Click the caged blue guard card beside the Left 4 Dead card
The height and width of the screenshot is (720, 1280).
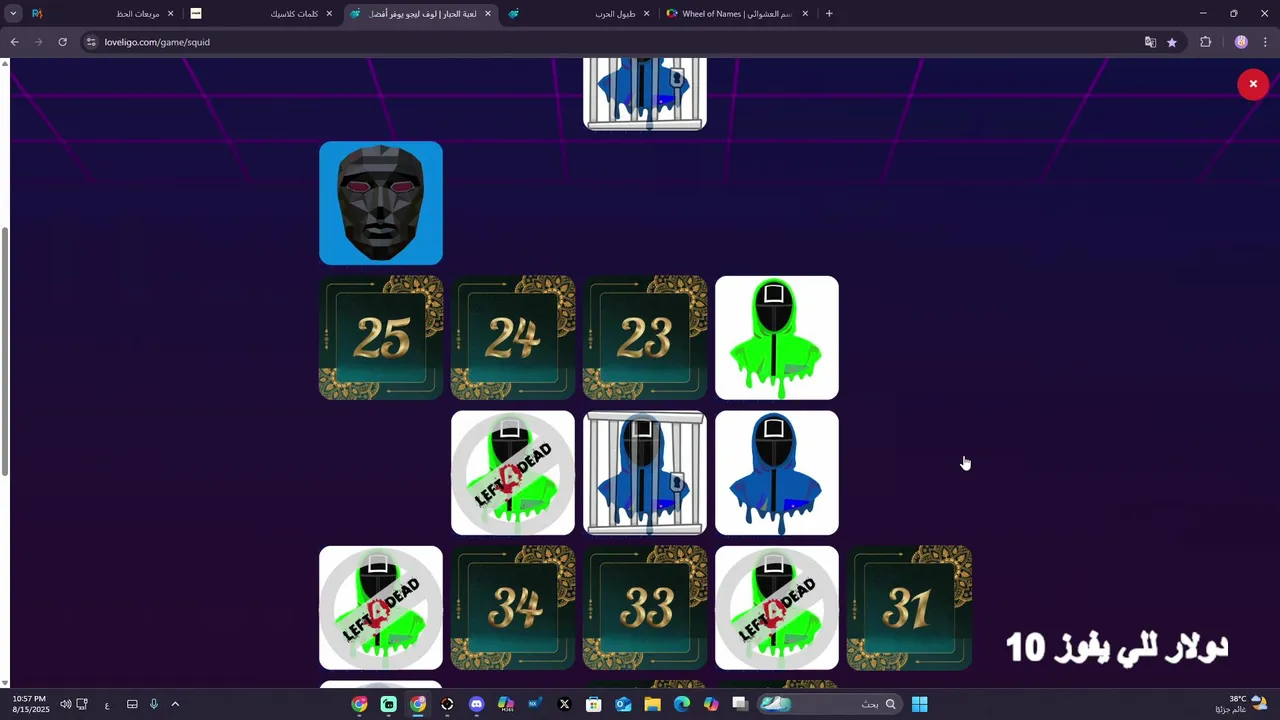point(645,473)
